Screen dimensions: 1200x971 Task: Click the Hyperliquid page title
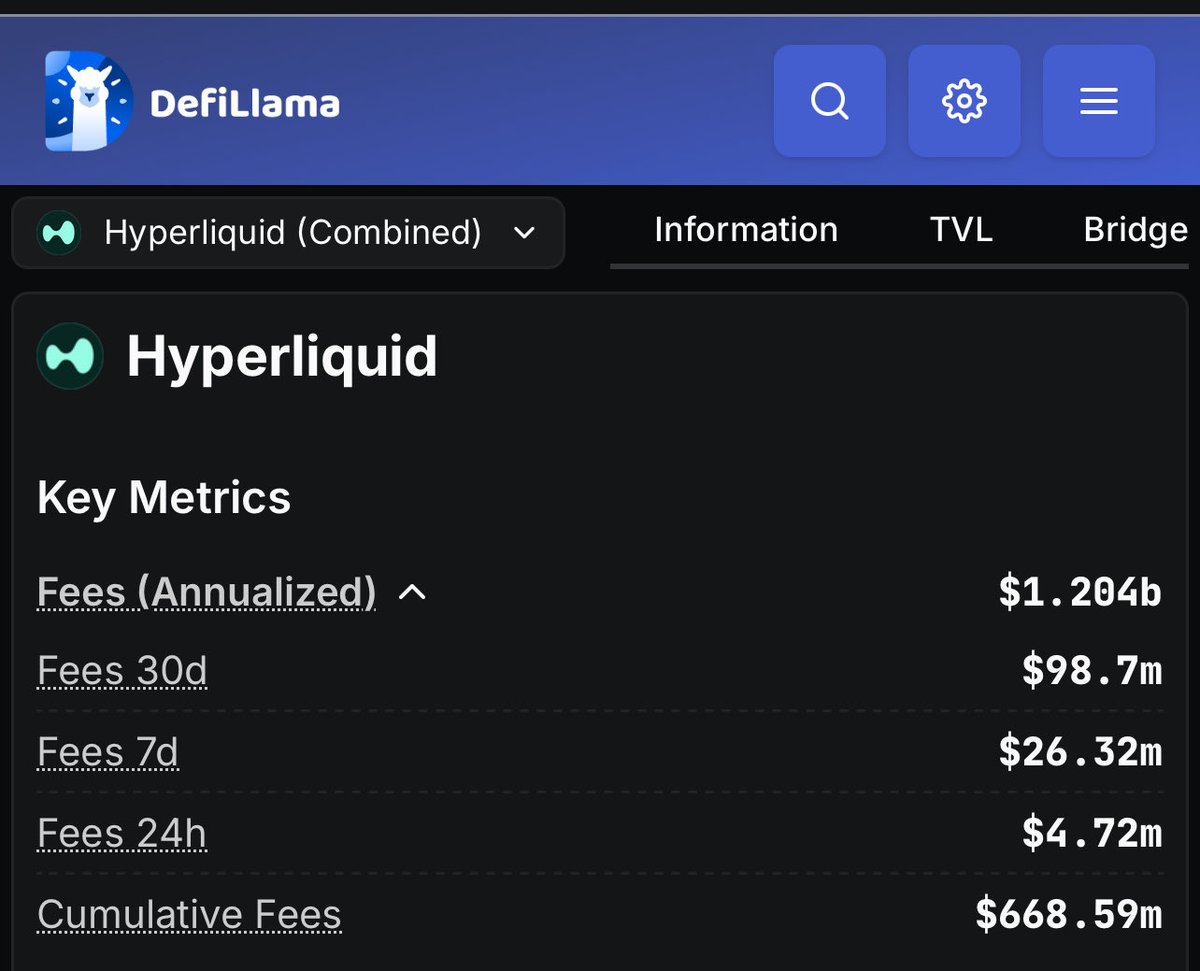pos(282,357)
